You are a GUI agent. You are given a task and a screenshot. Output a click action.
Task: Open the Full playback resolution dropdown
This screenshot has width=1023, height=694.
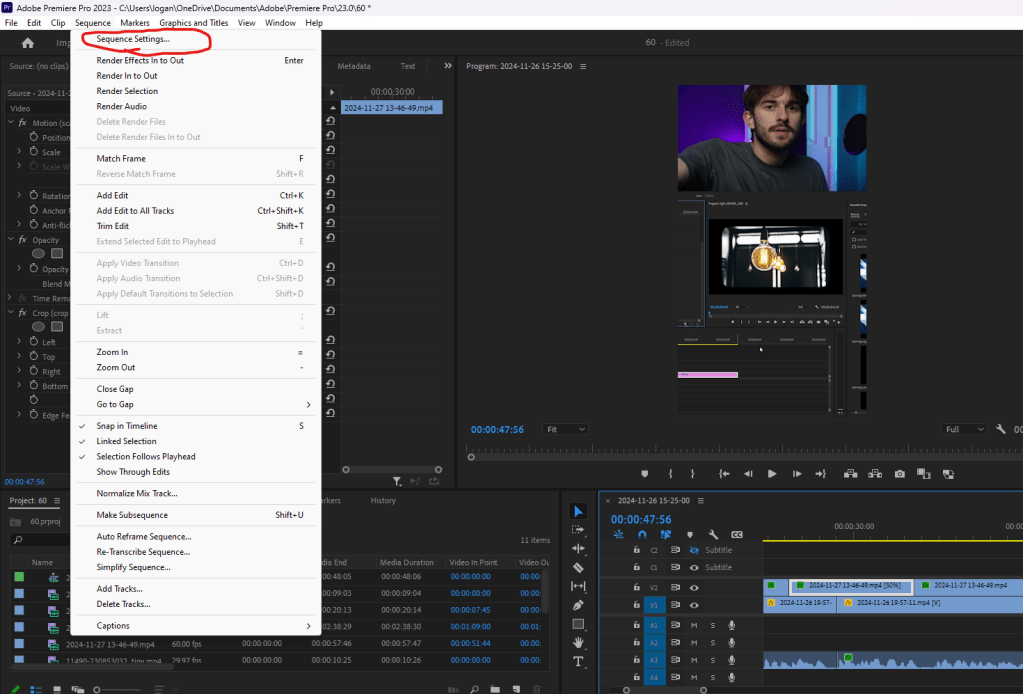coord(964,429)
